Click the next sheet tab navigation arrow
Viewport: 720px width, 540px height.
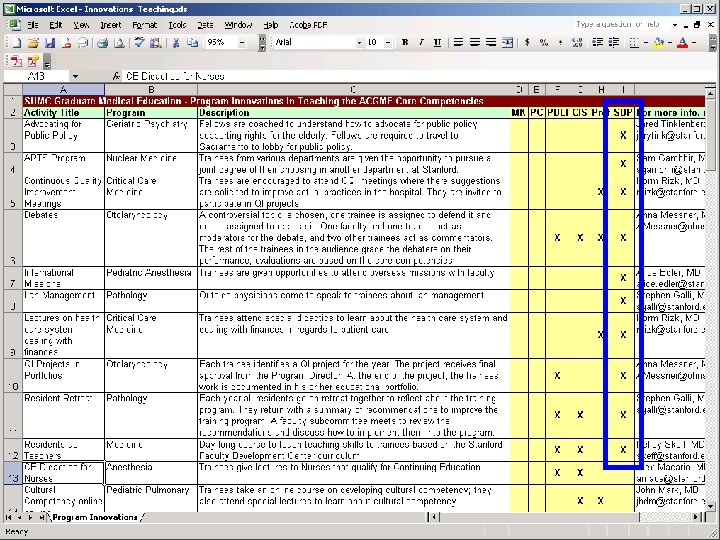[x=29, y=518]
